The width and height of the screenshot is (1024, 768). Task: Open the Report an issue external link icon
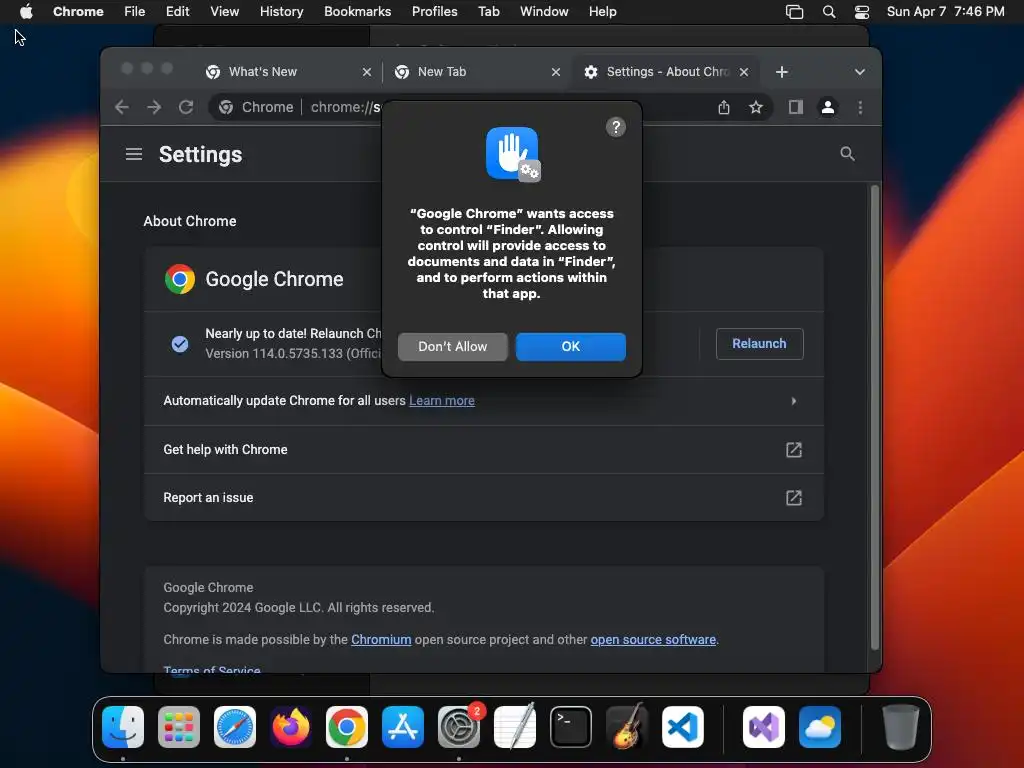(793, 498)
